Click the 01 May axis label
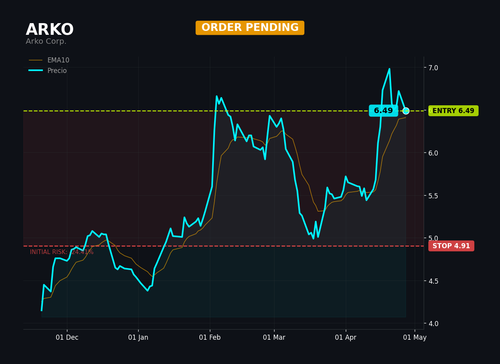The image size is (500, 364). pos(415,337)
